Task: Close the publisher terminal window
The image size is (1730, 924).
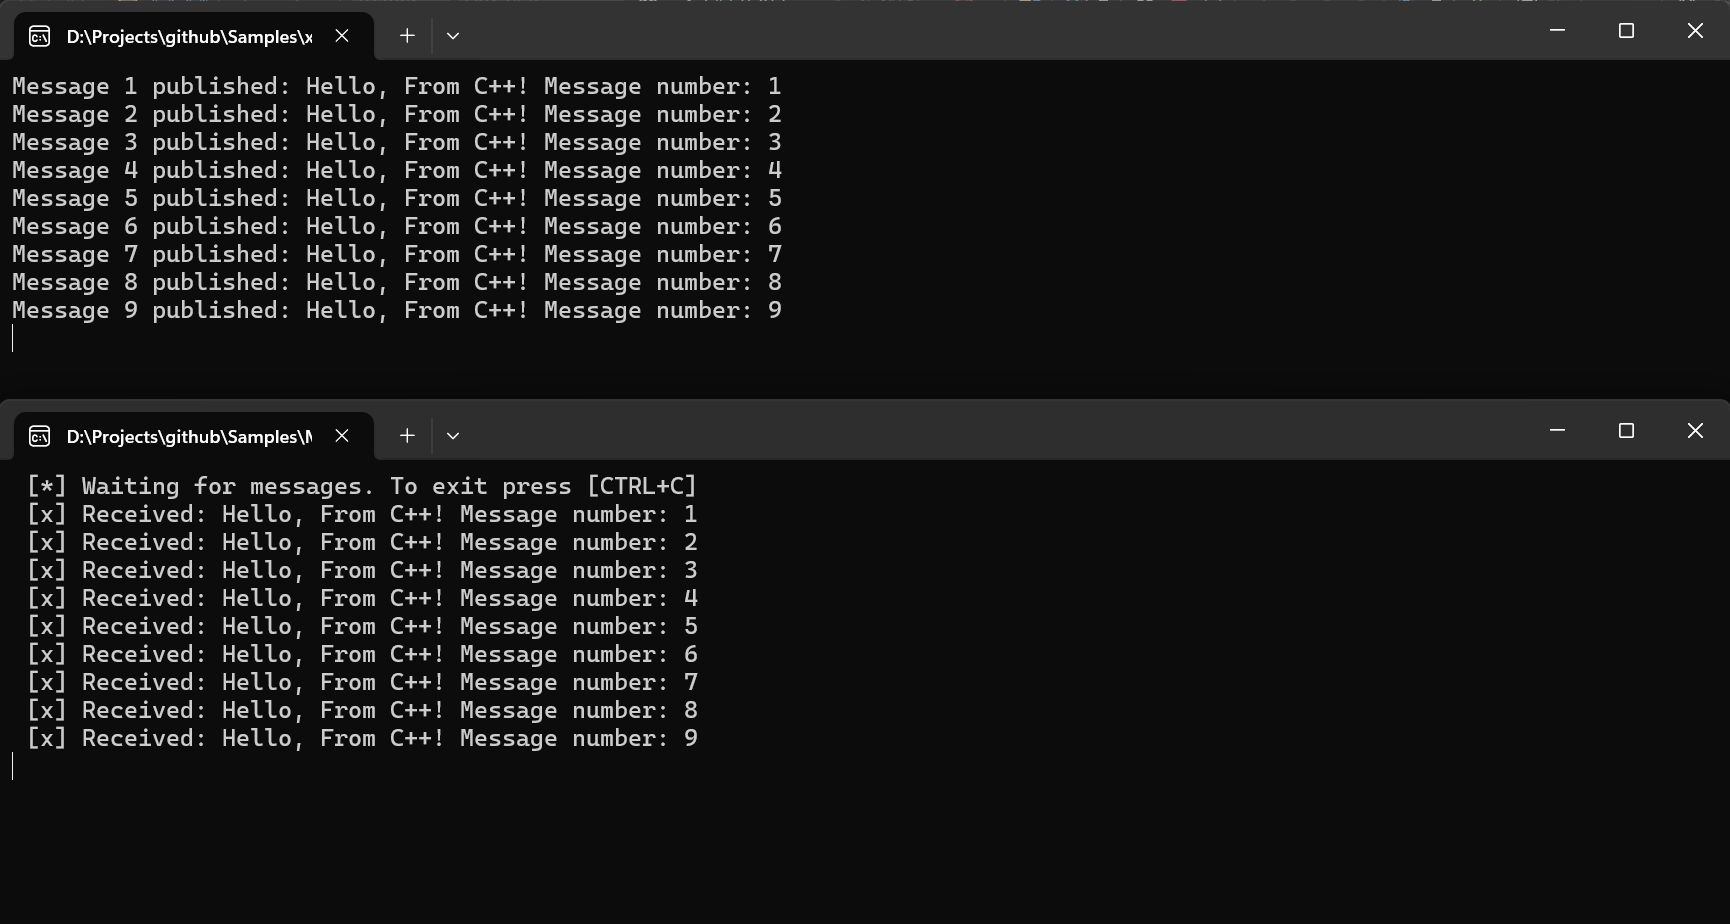Action: tap(1695, 31)
